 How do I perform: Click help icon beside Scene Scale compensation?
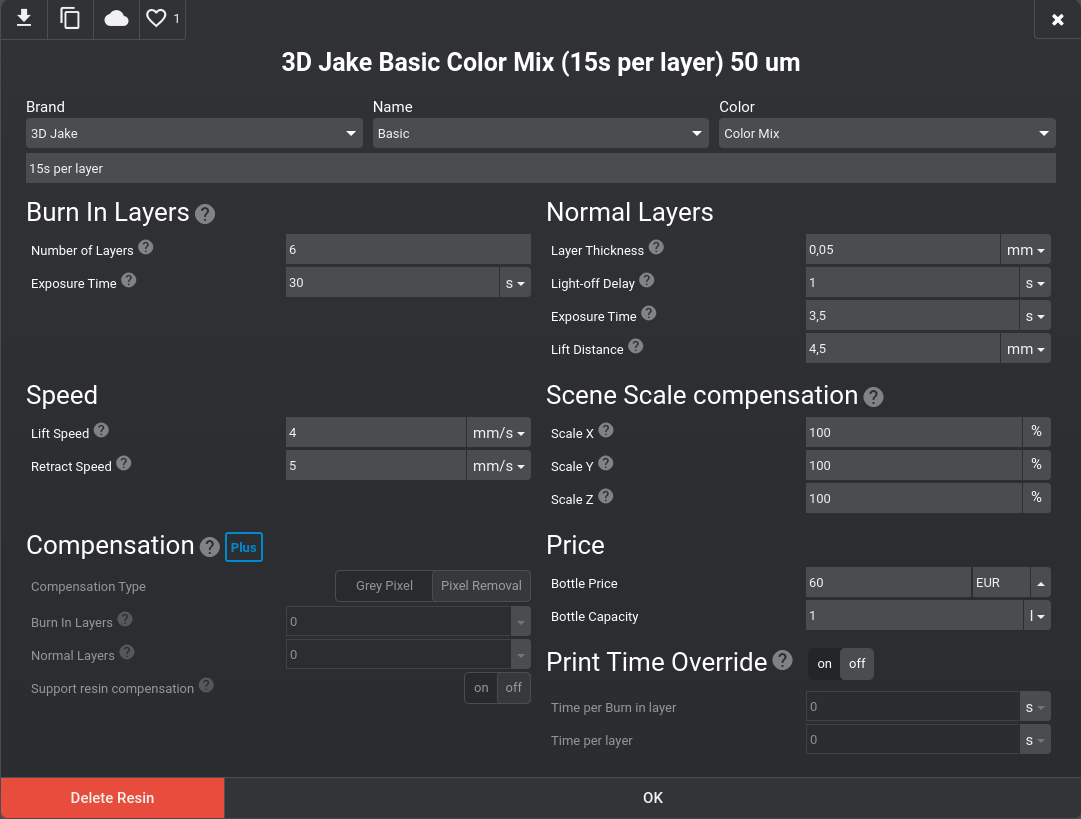[x=873, y=398]
